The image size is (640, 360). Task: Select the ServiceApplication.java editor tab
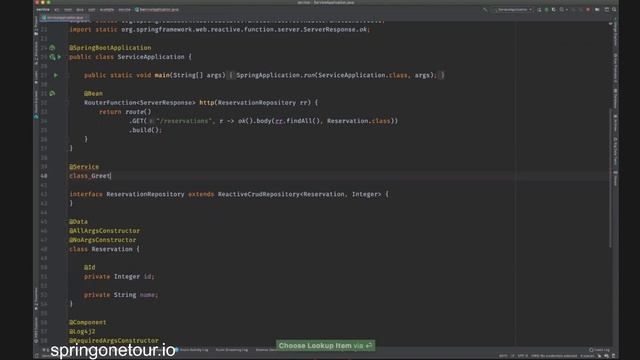tap(65, 18)
